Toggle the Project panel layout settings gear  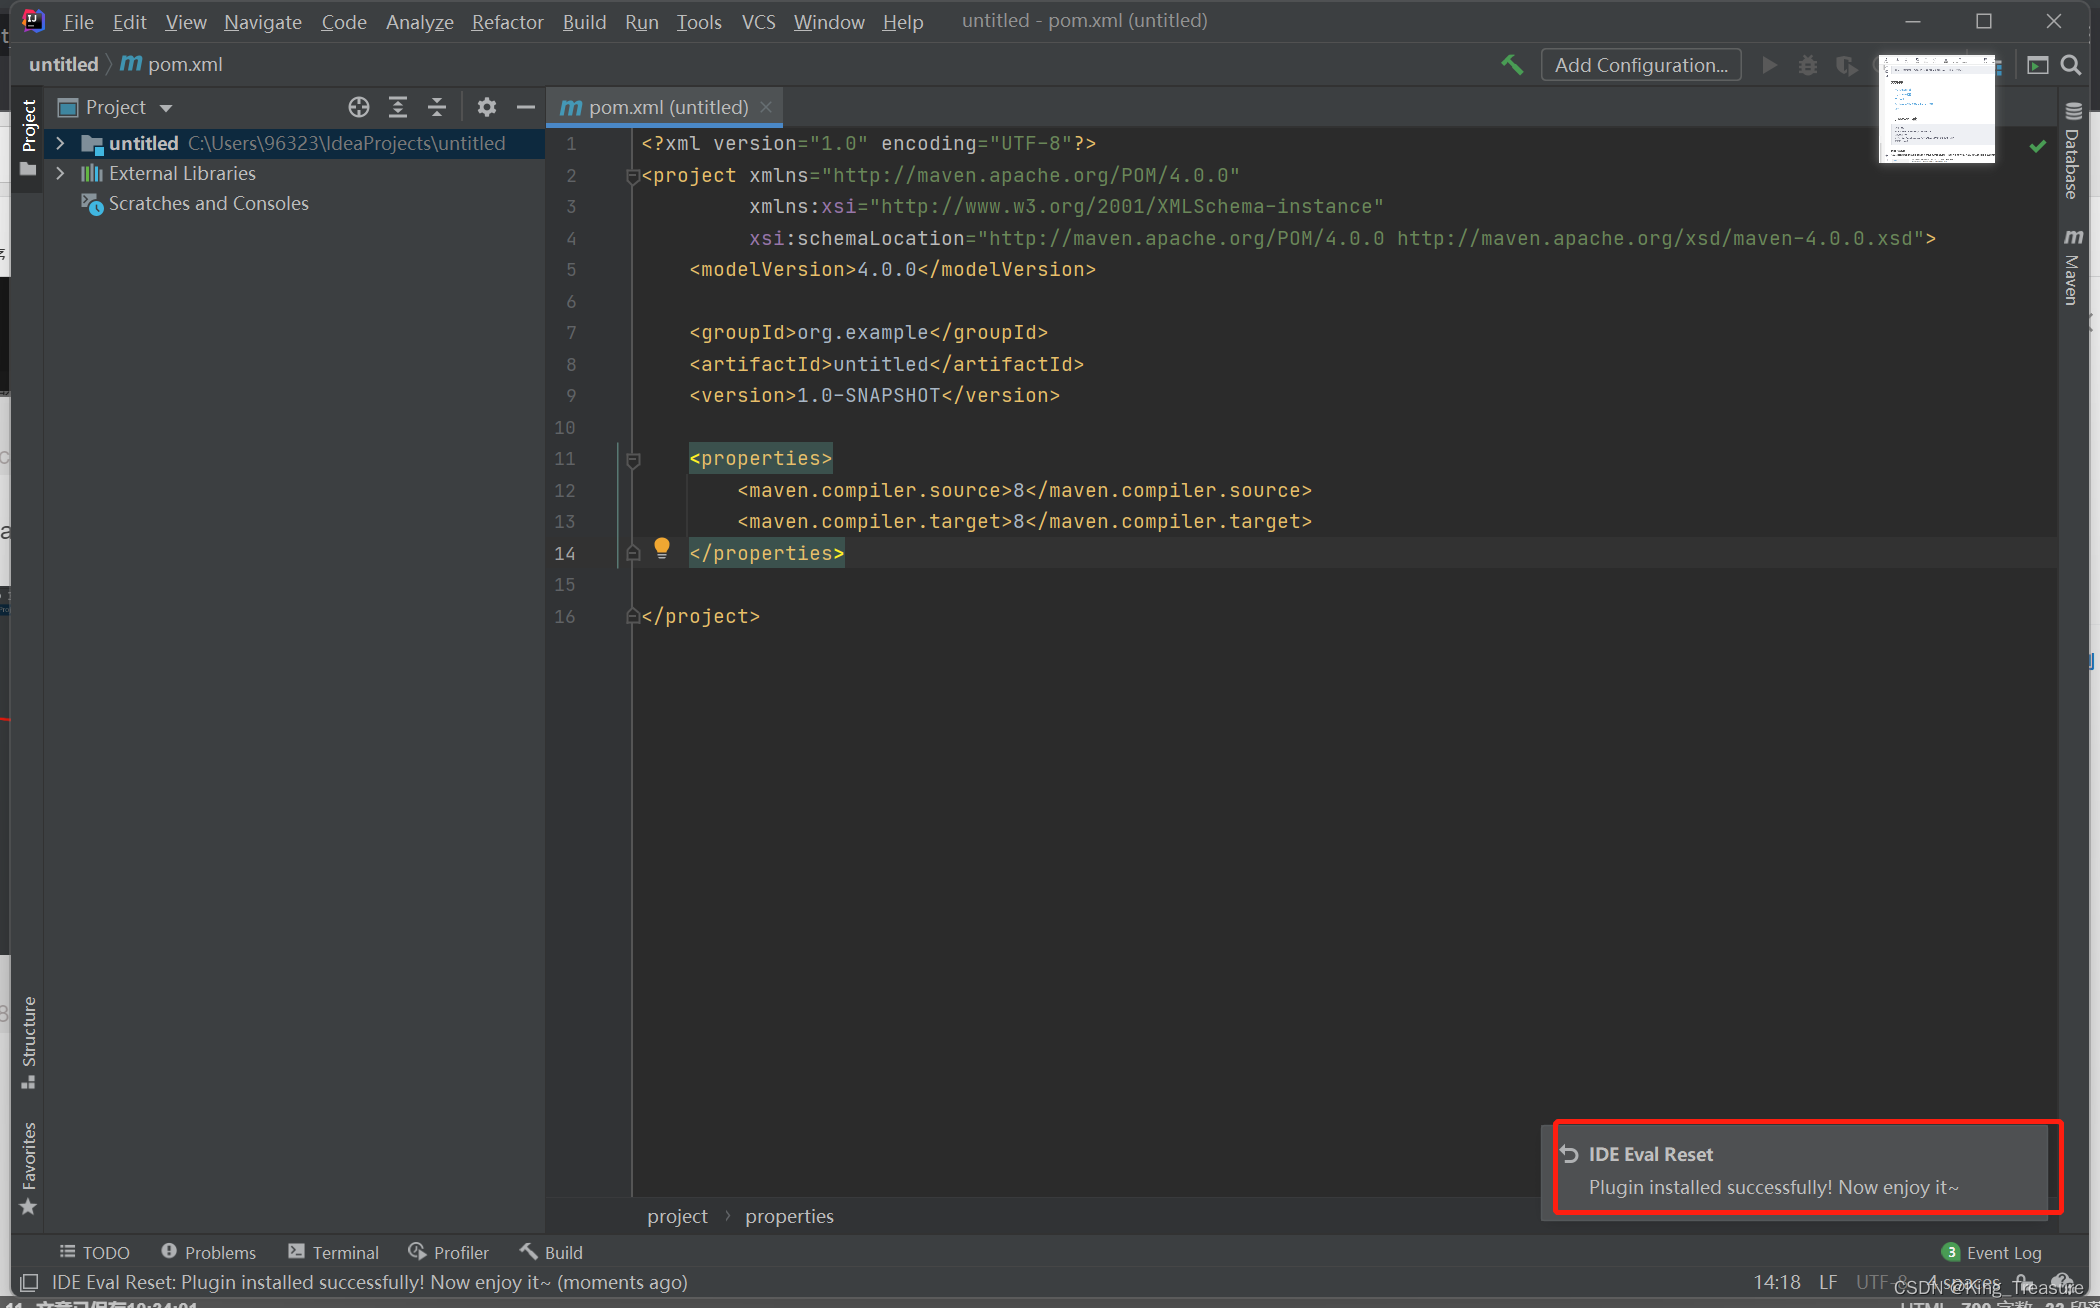[x=484, y=105]
